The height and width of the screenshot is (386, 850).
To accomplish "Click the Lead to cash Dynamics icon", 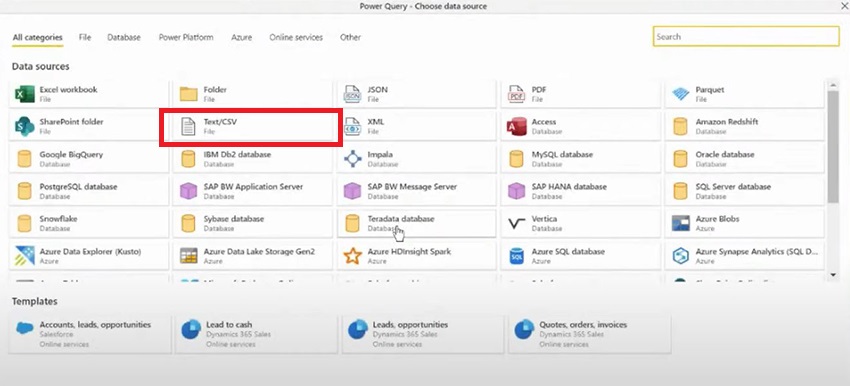I will pyautogui.click(x=191, y=329).
